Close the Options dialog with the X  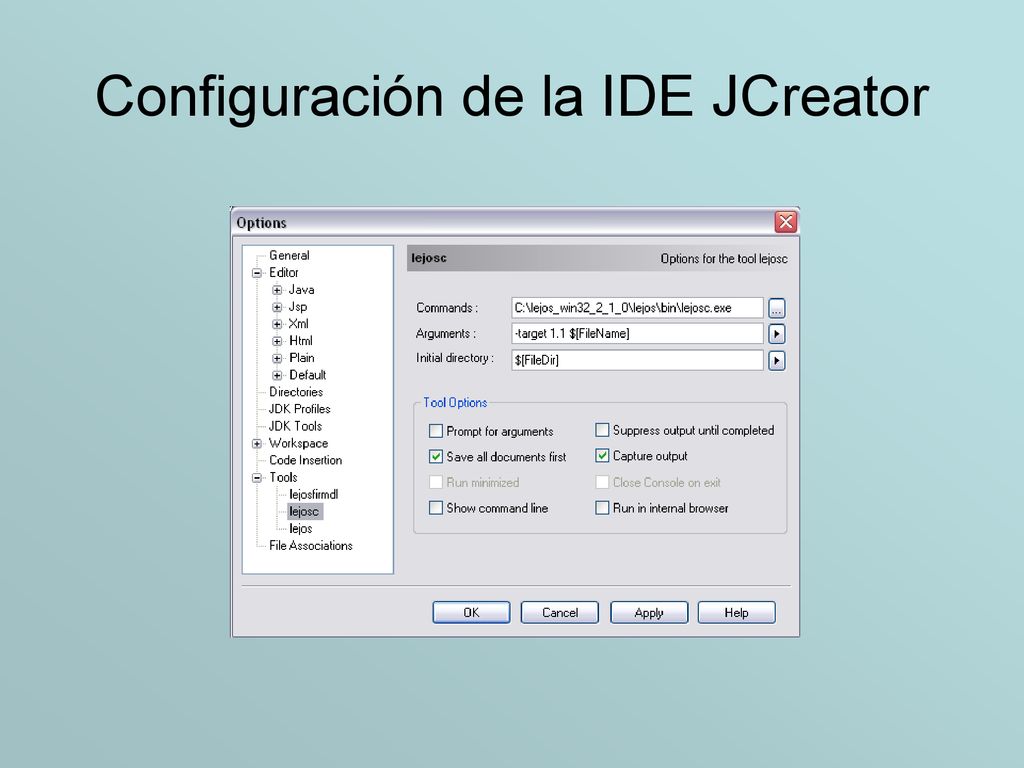pos(786,222)
